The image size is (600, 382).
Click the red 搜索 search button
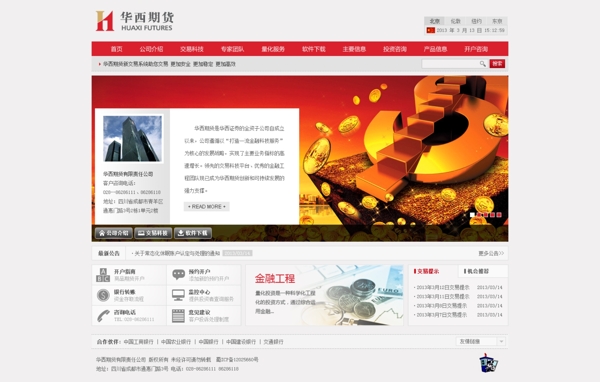click(x=497, y=64)
